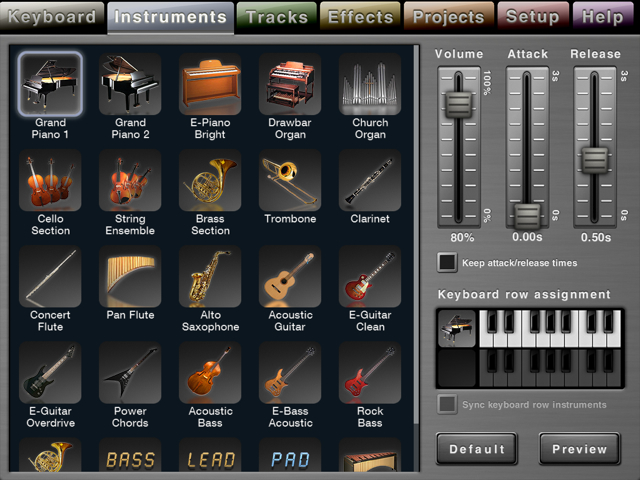This screenshot has height=480, width=640.
Task: Select the Grand Piano 1 instrument
Action: (x=50, y=84)
